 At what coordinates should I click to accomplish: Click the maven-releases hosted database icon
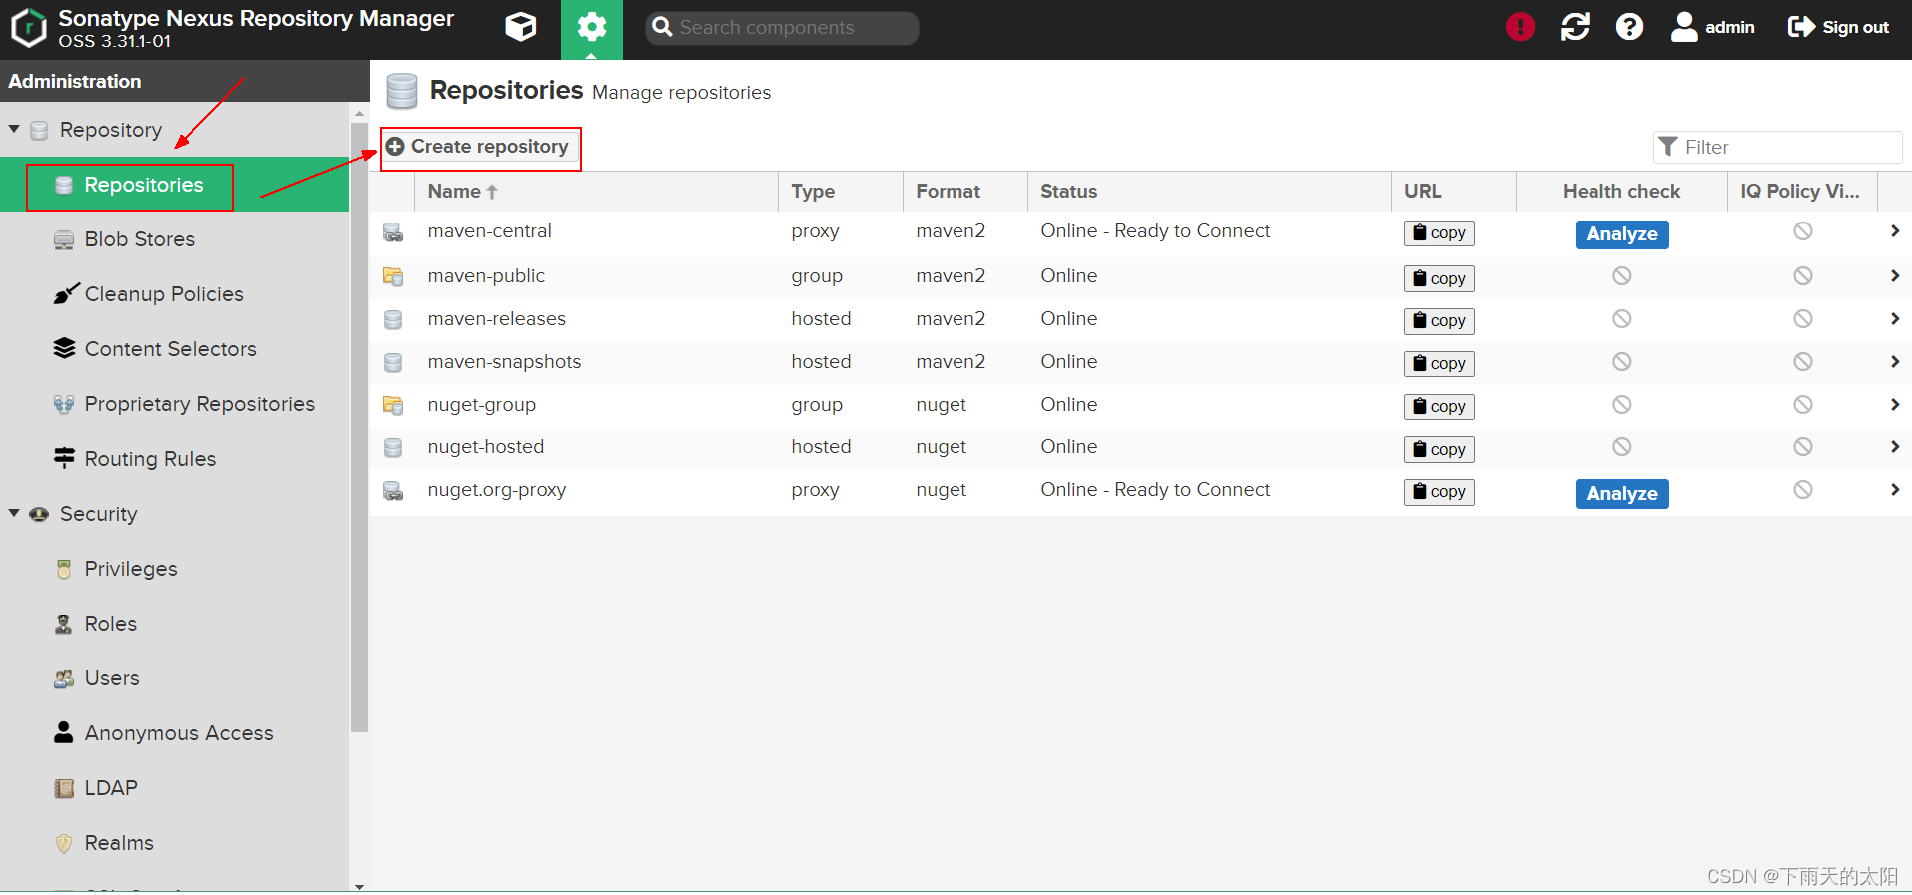393,319
